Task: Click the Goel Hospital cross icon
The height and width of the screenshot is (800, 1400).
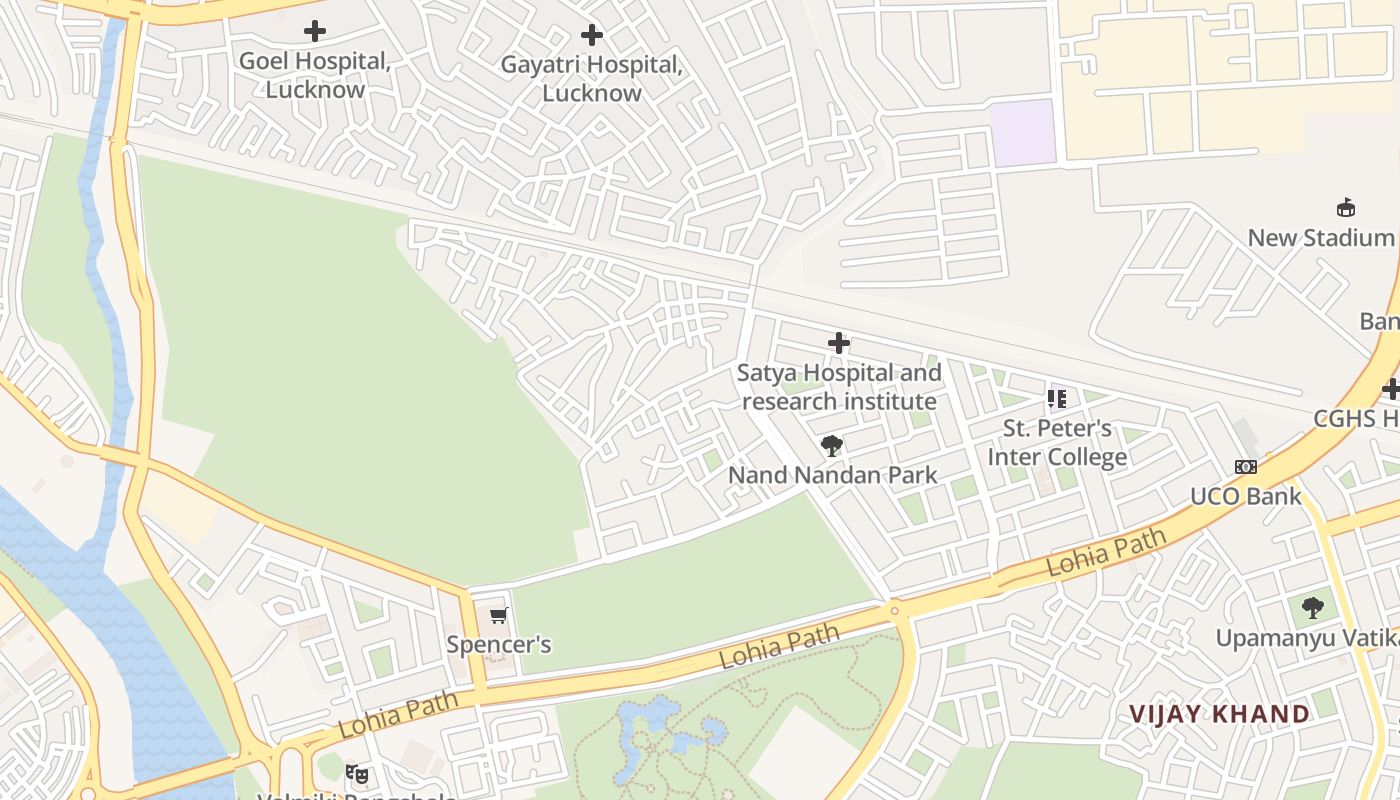Action: [x=315, y=31]
